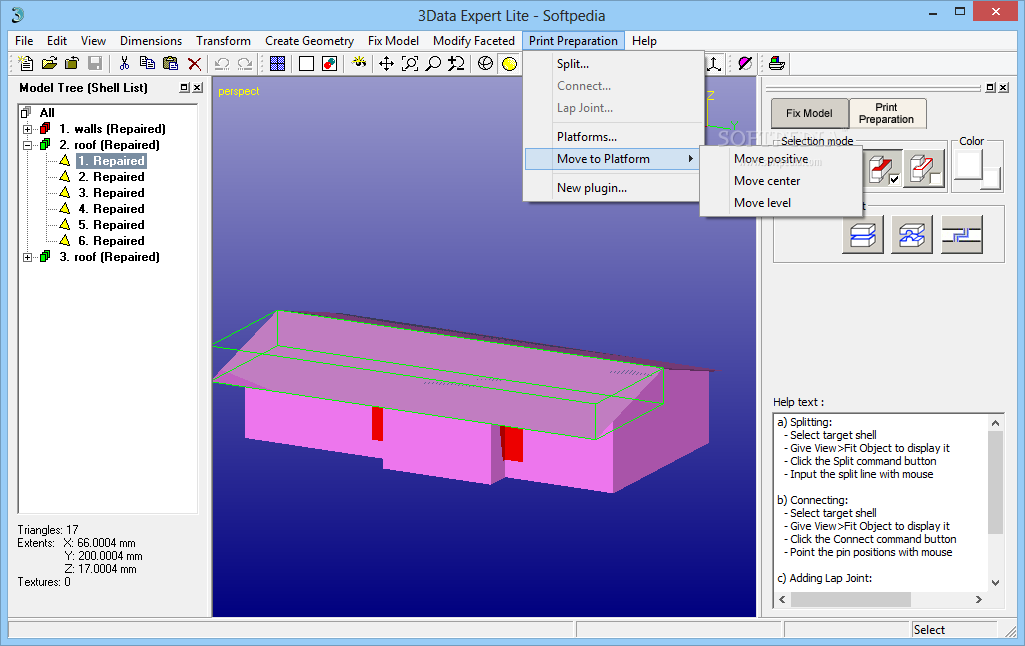Collapse the '2. roof (Repaired)' tree node
1025x646 pixels.
[27, 145]
